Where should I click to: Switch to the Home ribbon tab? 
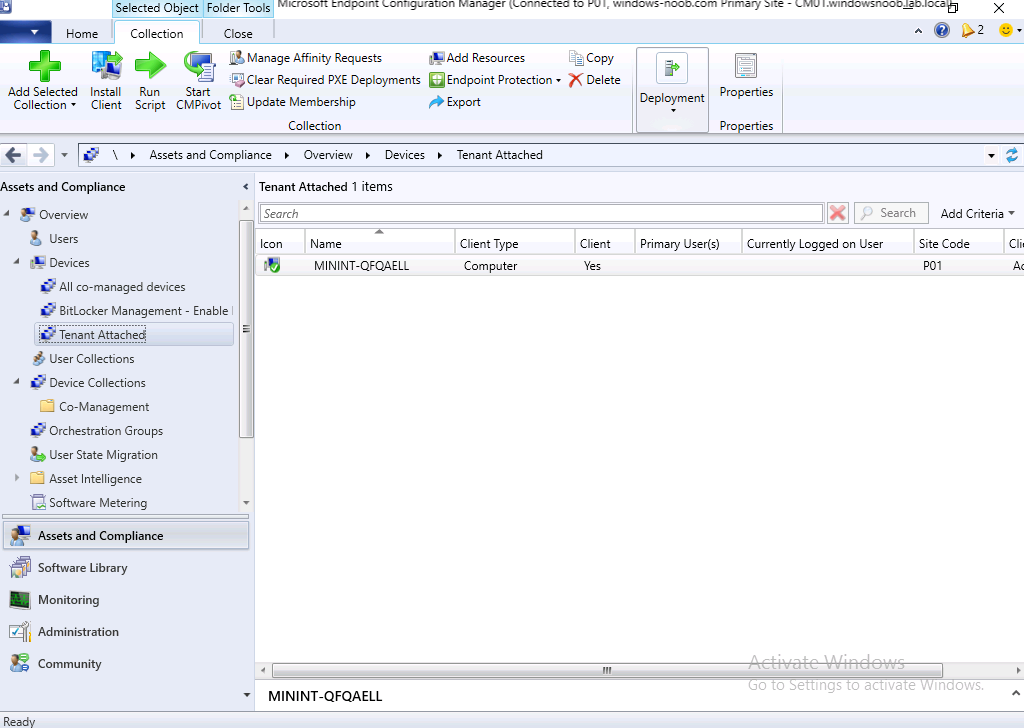click(82, 33)
